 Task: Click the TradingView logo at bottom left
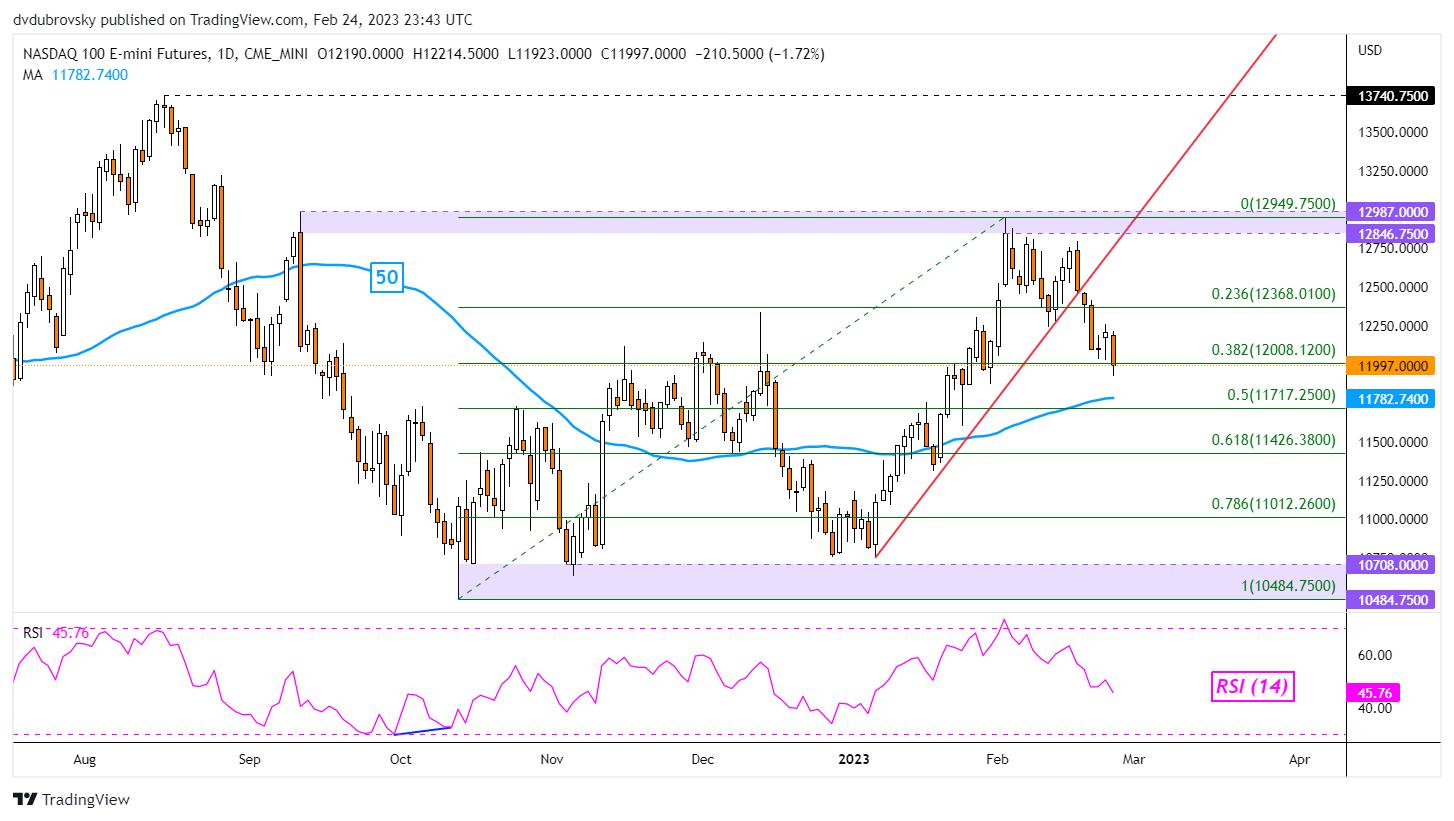[71, 799]
